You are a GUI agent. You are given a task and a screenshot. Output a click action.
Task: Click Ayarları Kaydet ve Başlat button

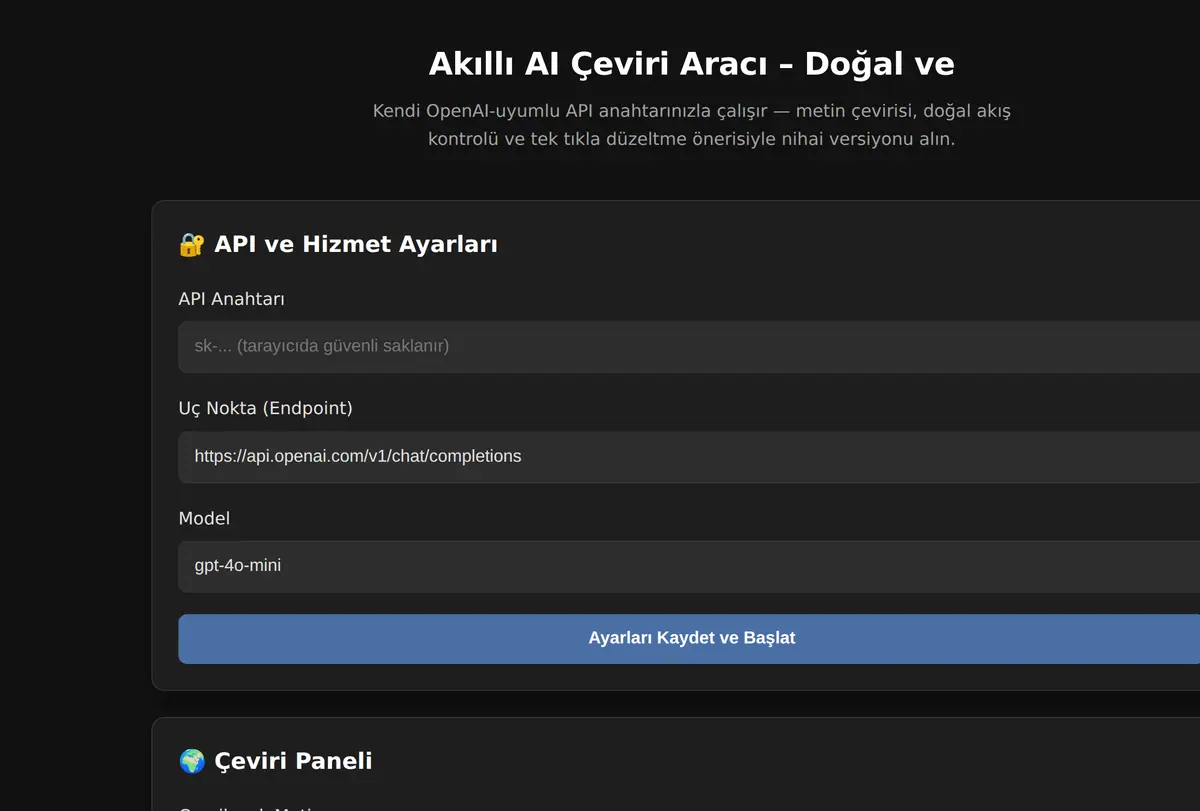[x=689, y=638]
